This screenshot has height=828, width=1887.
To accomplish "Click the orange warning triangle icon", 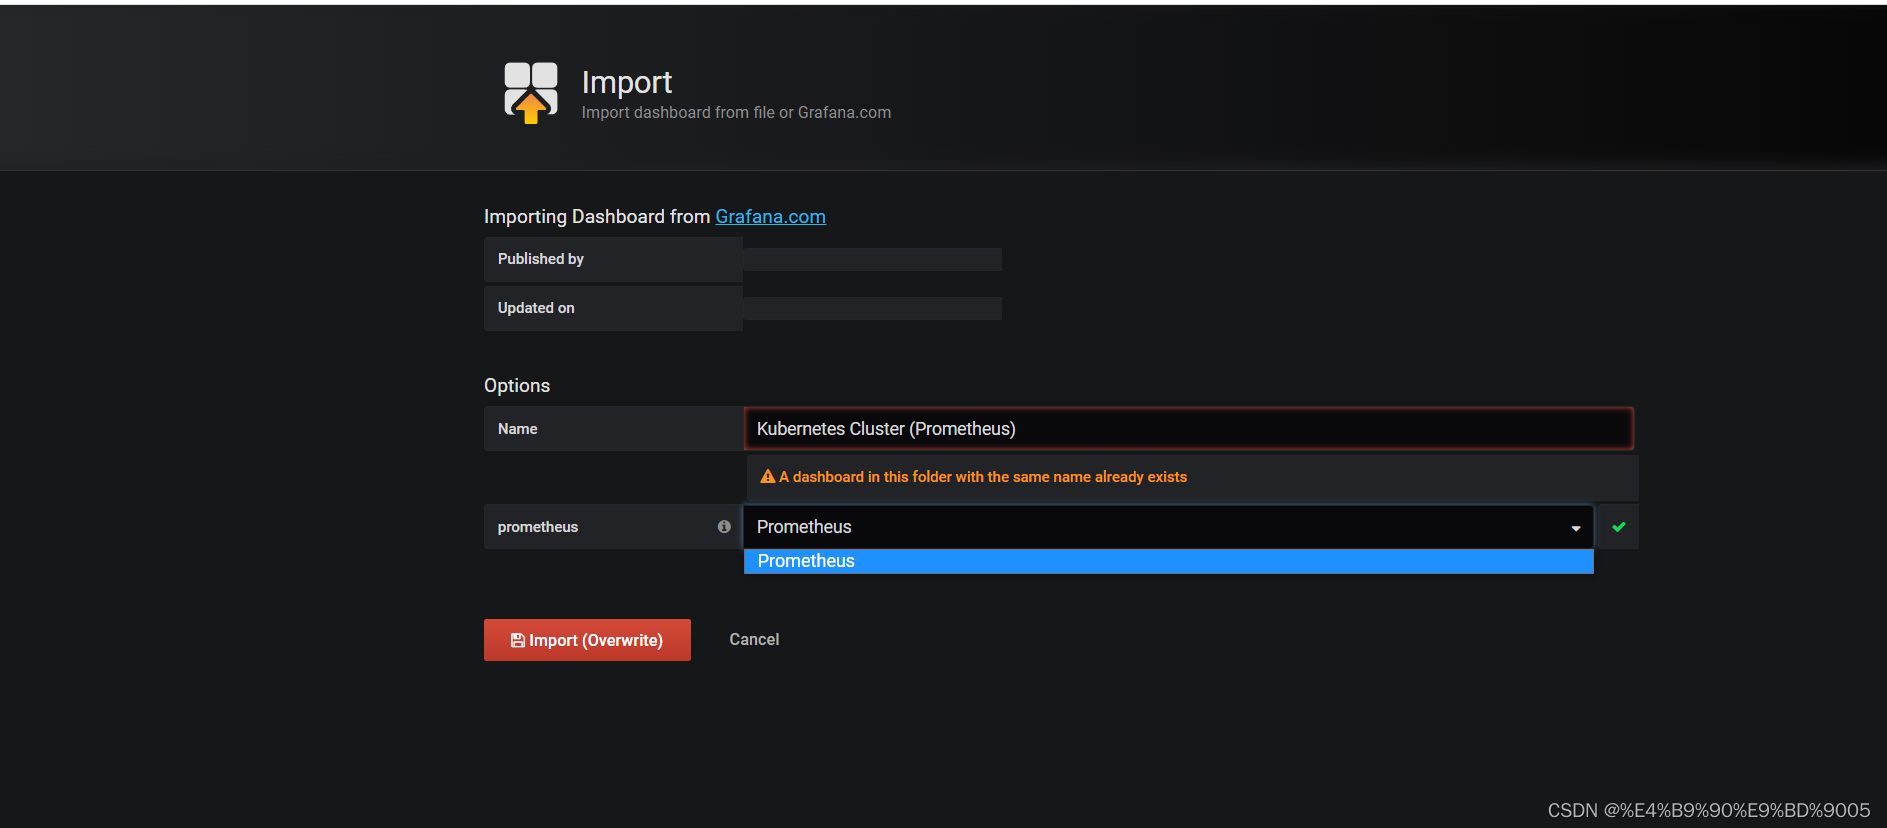I will pyautogui.click(x=768, y=477).
